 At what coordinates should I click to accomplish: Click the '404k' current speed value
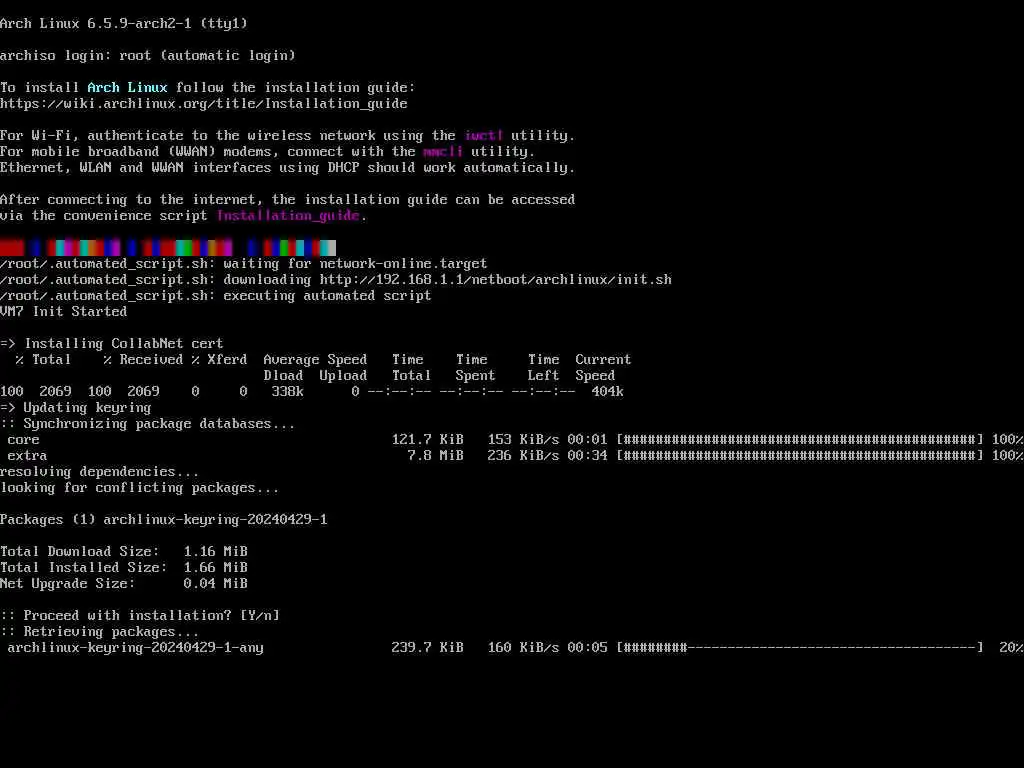[x=607, y=391]
